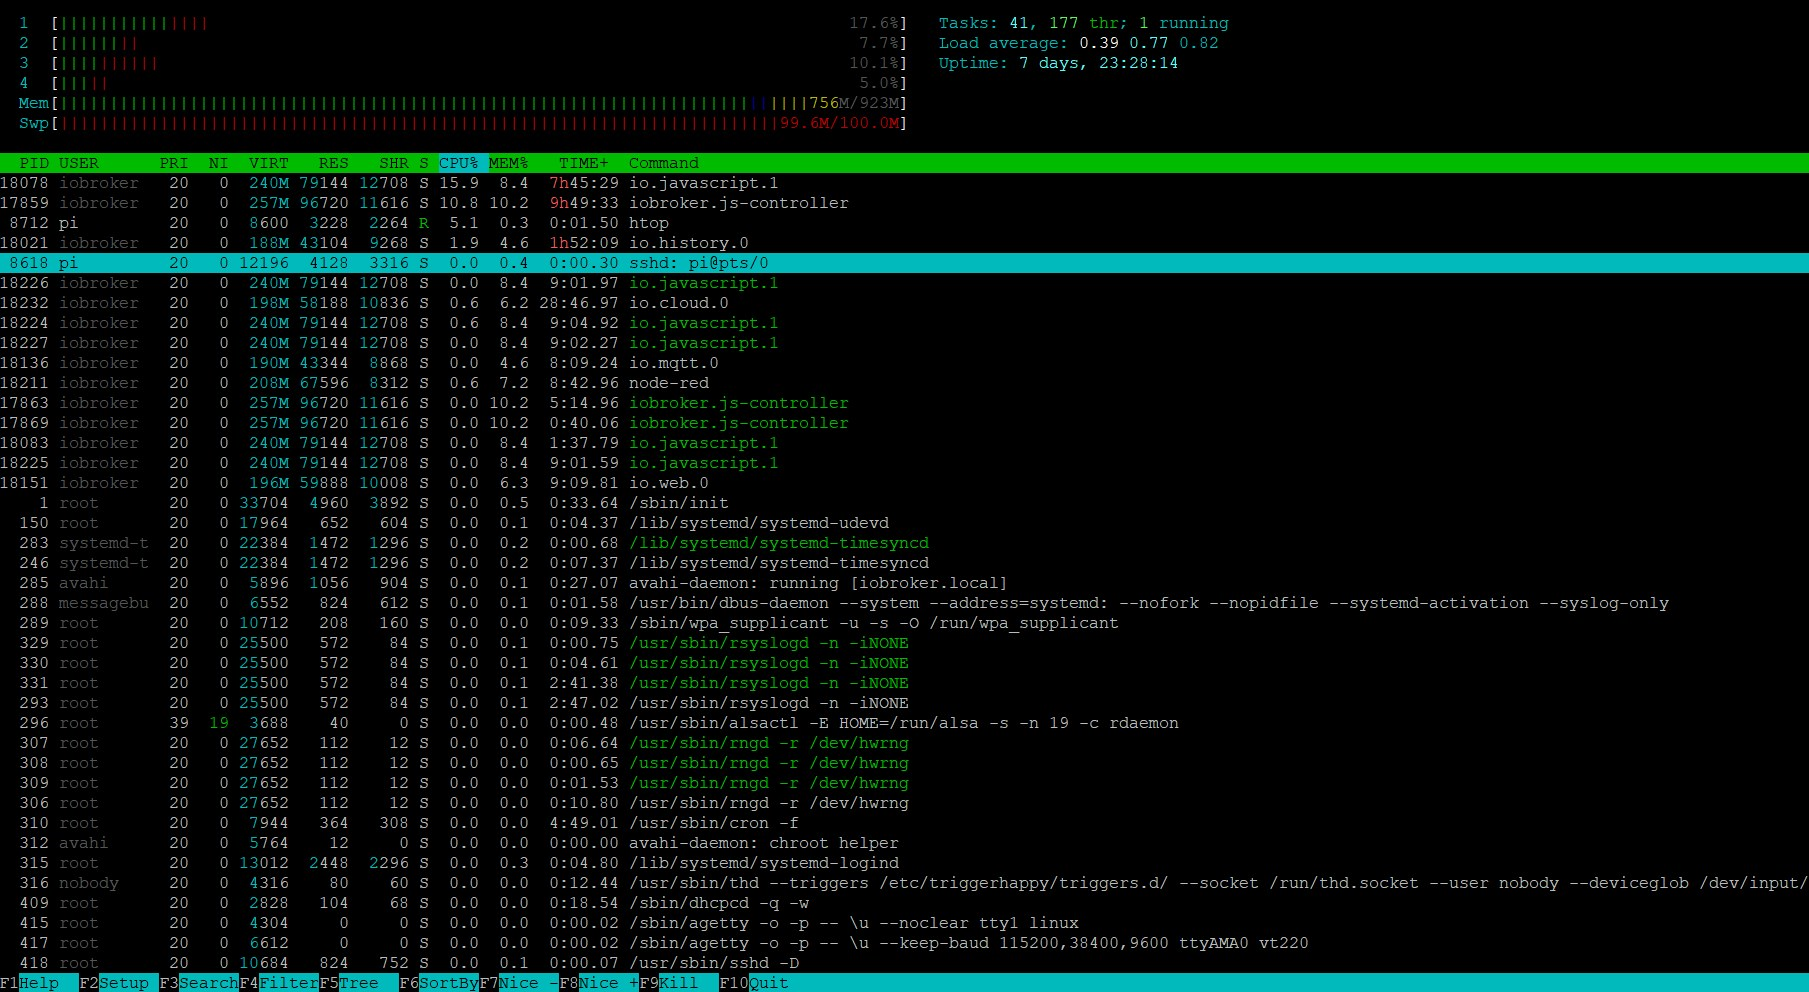
Task: Sort by the SHR column header
Action: point(394,163)
